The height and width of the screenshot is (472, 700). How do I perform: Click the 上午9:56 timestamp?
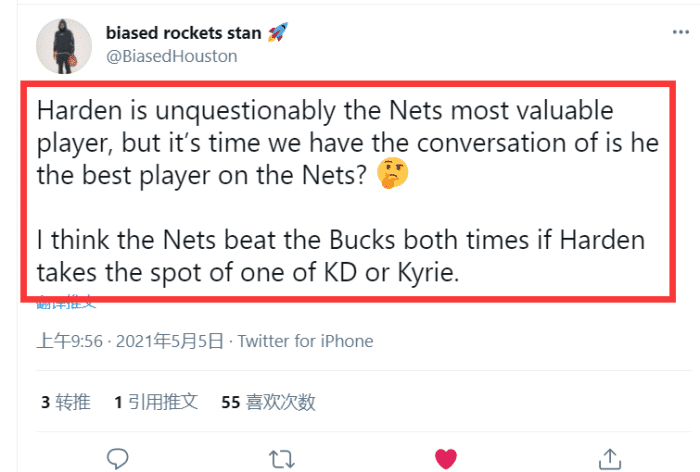(x=71, y=341)
